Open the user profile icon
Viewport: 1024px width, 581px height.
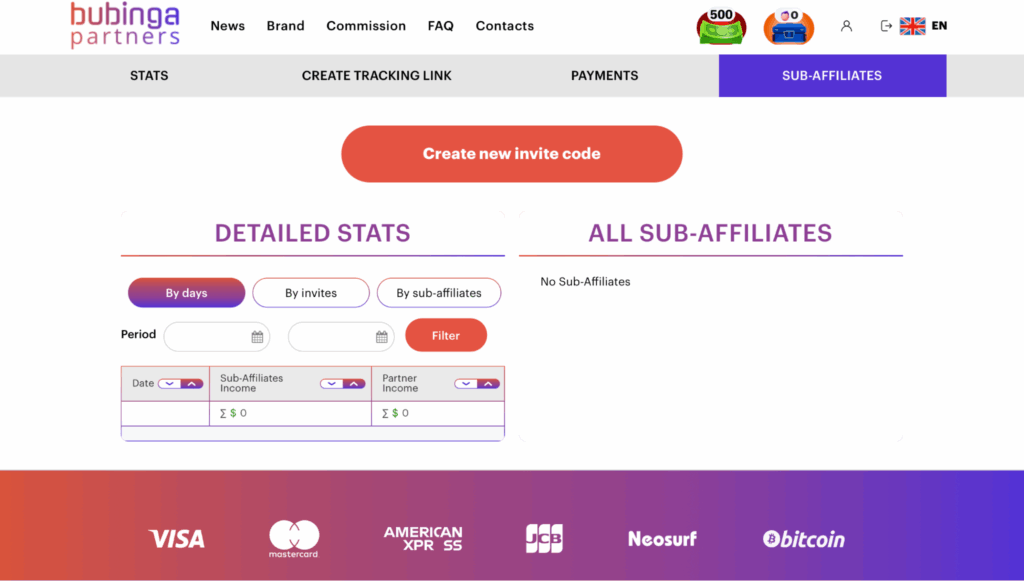point(846,26)
